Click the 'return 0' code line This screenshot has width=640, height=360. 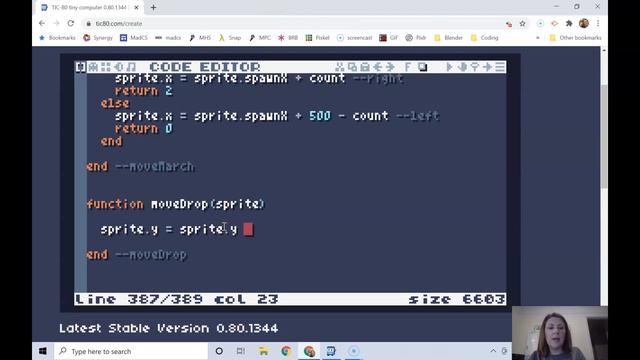pyautogui.click(x=144, y=129)
